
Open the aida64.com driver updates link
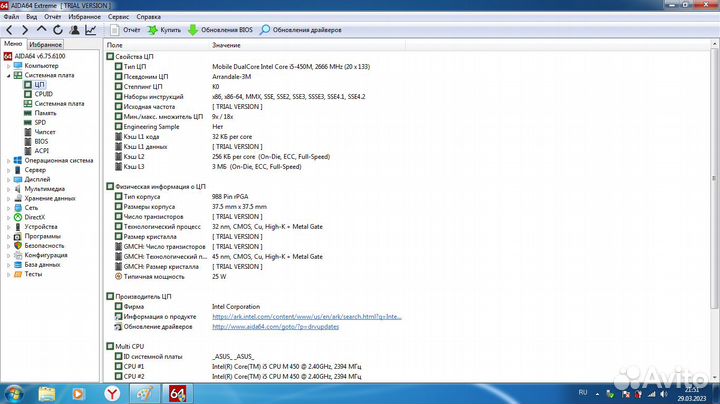pyautogui.click(x=276, y=327)
